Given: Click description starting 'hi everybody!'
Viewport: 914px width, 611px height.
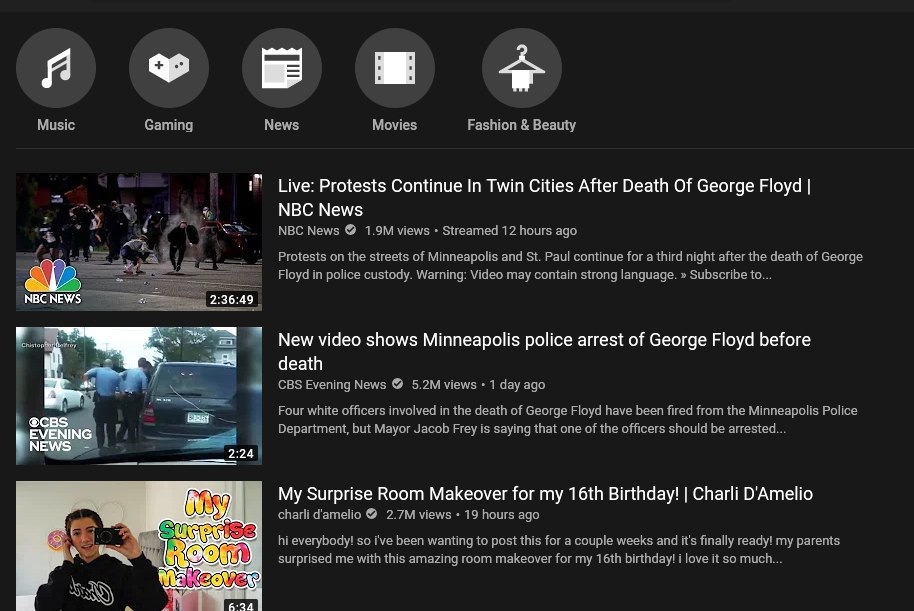Looking at the screenshot, I should pos(559,549).
